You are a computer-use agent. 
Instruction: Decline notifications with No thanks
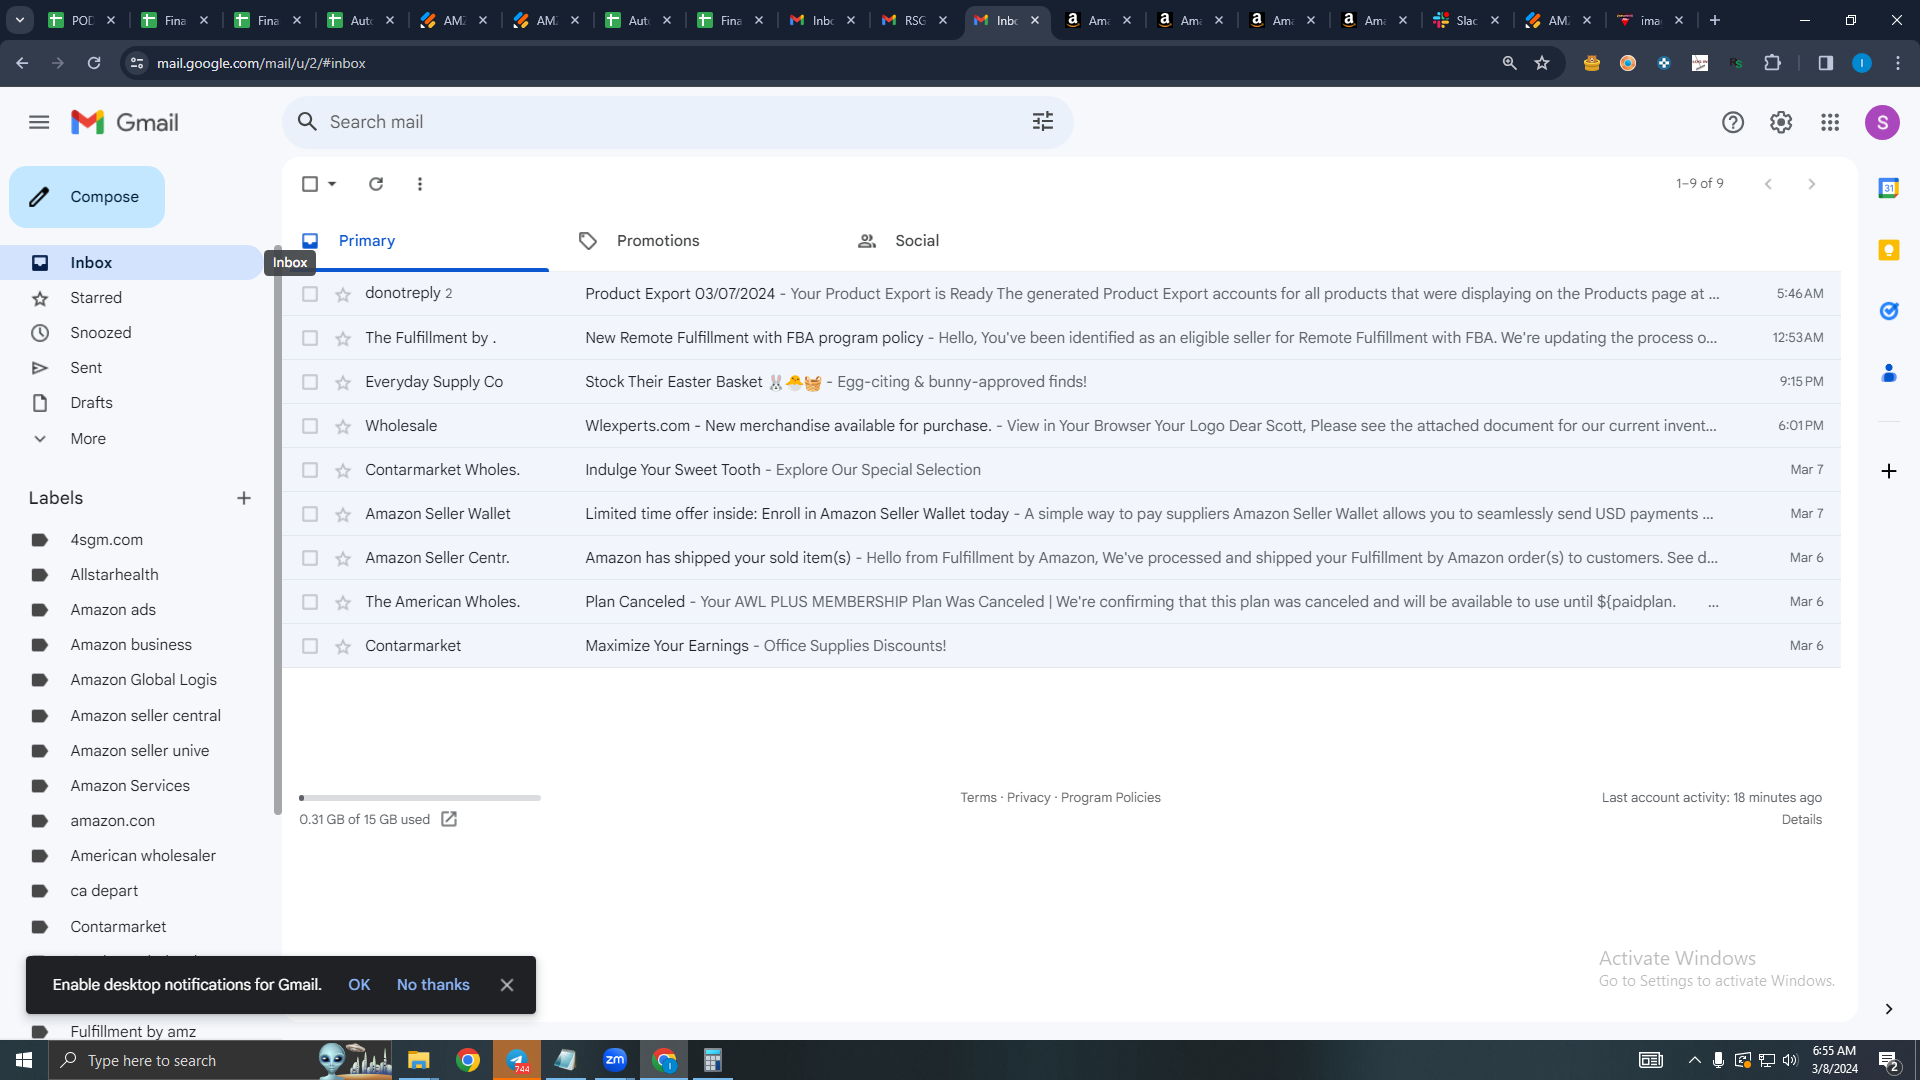[433, 985]
